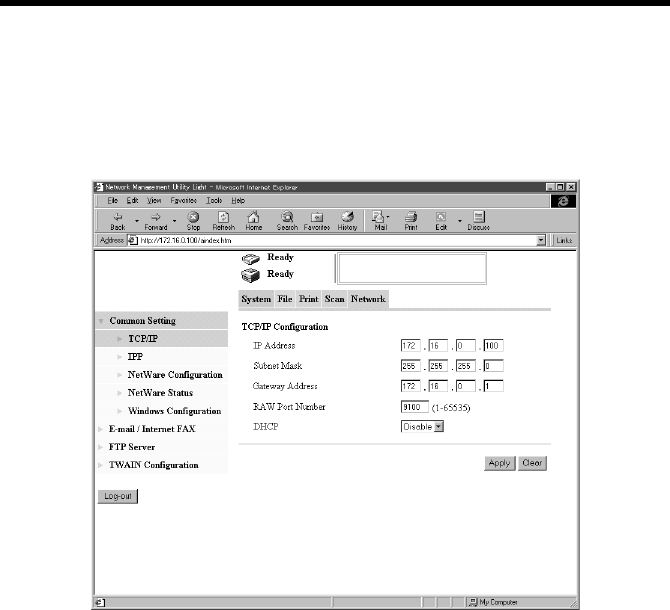This screenshot has width=670, height=610.
Task: Open IPP settings in the sidebar
Action: [x=135, y=357]
